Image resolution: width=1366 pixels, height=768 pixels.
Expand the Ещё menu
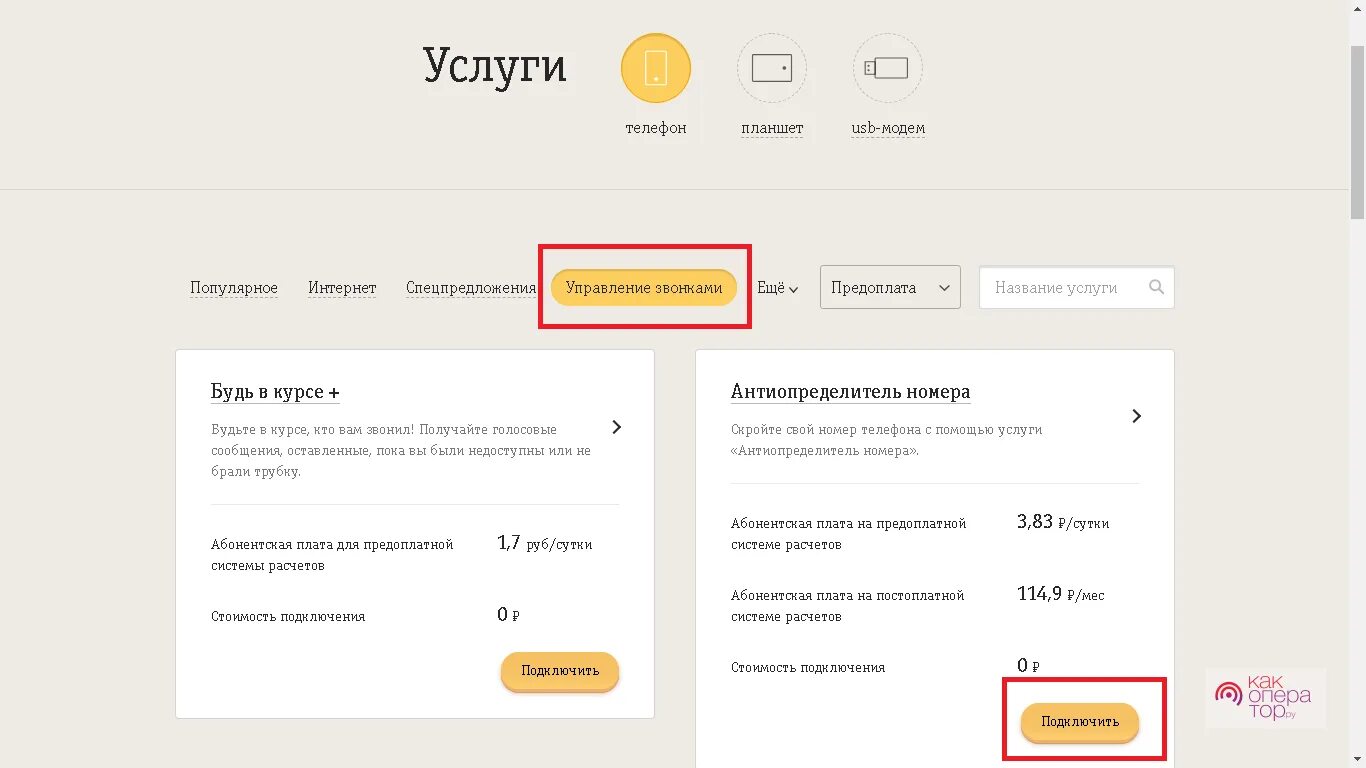[x=777, y=288]
